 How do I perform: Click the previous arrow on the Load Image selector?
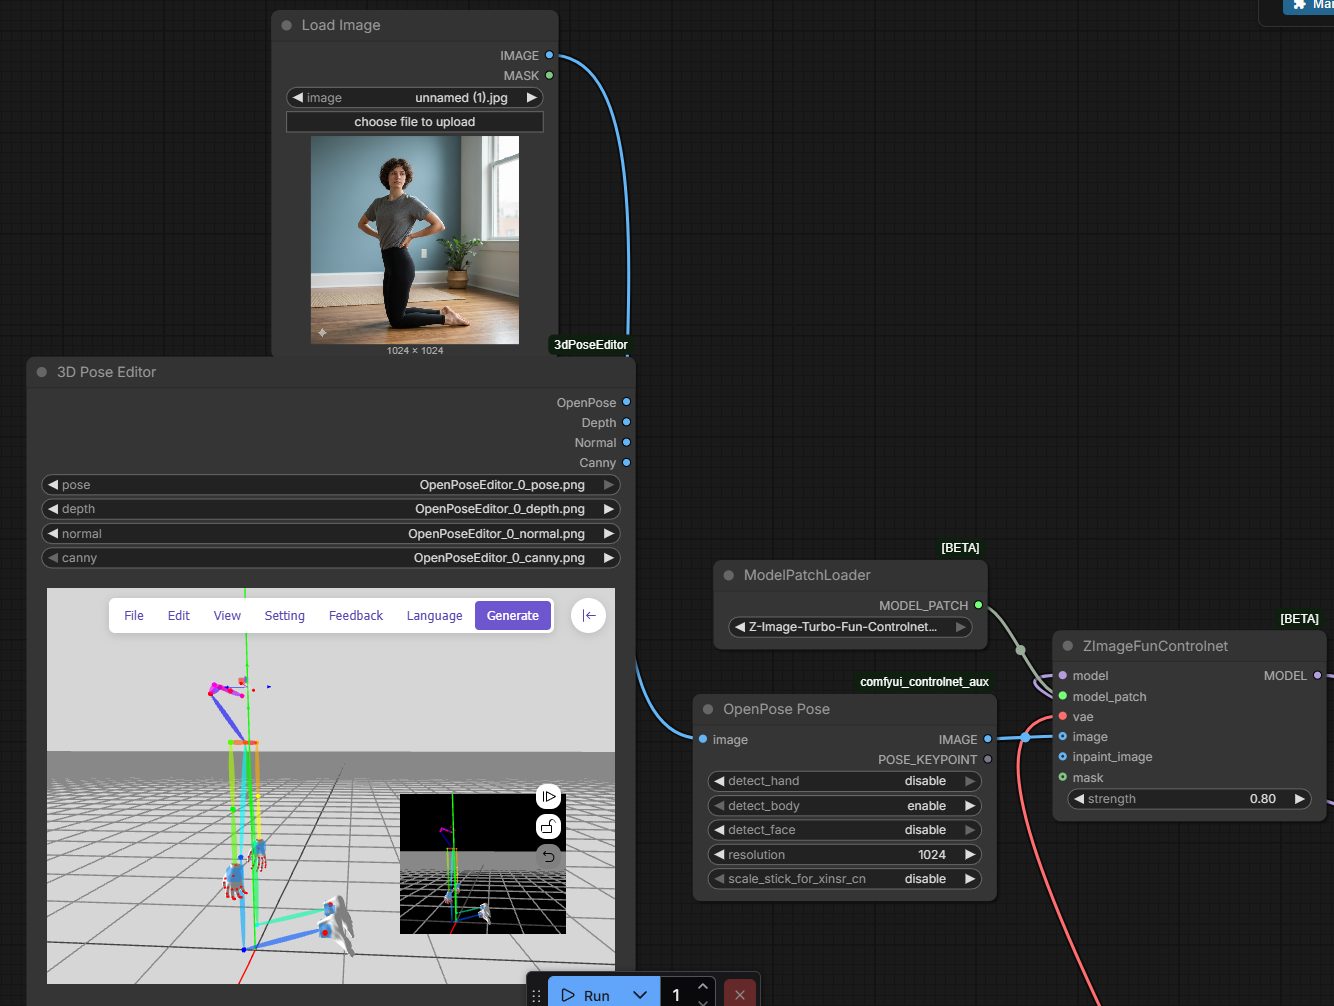297,97
